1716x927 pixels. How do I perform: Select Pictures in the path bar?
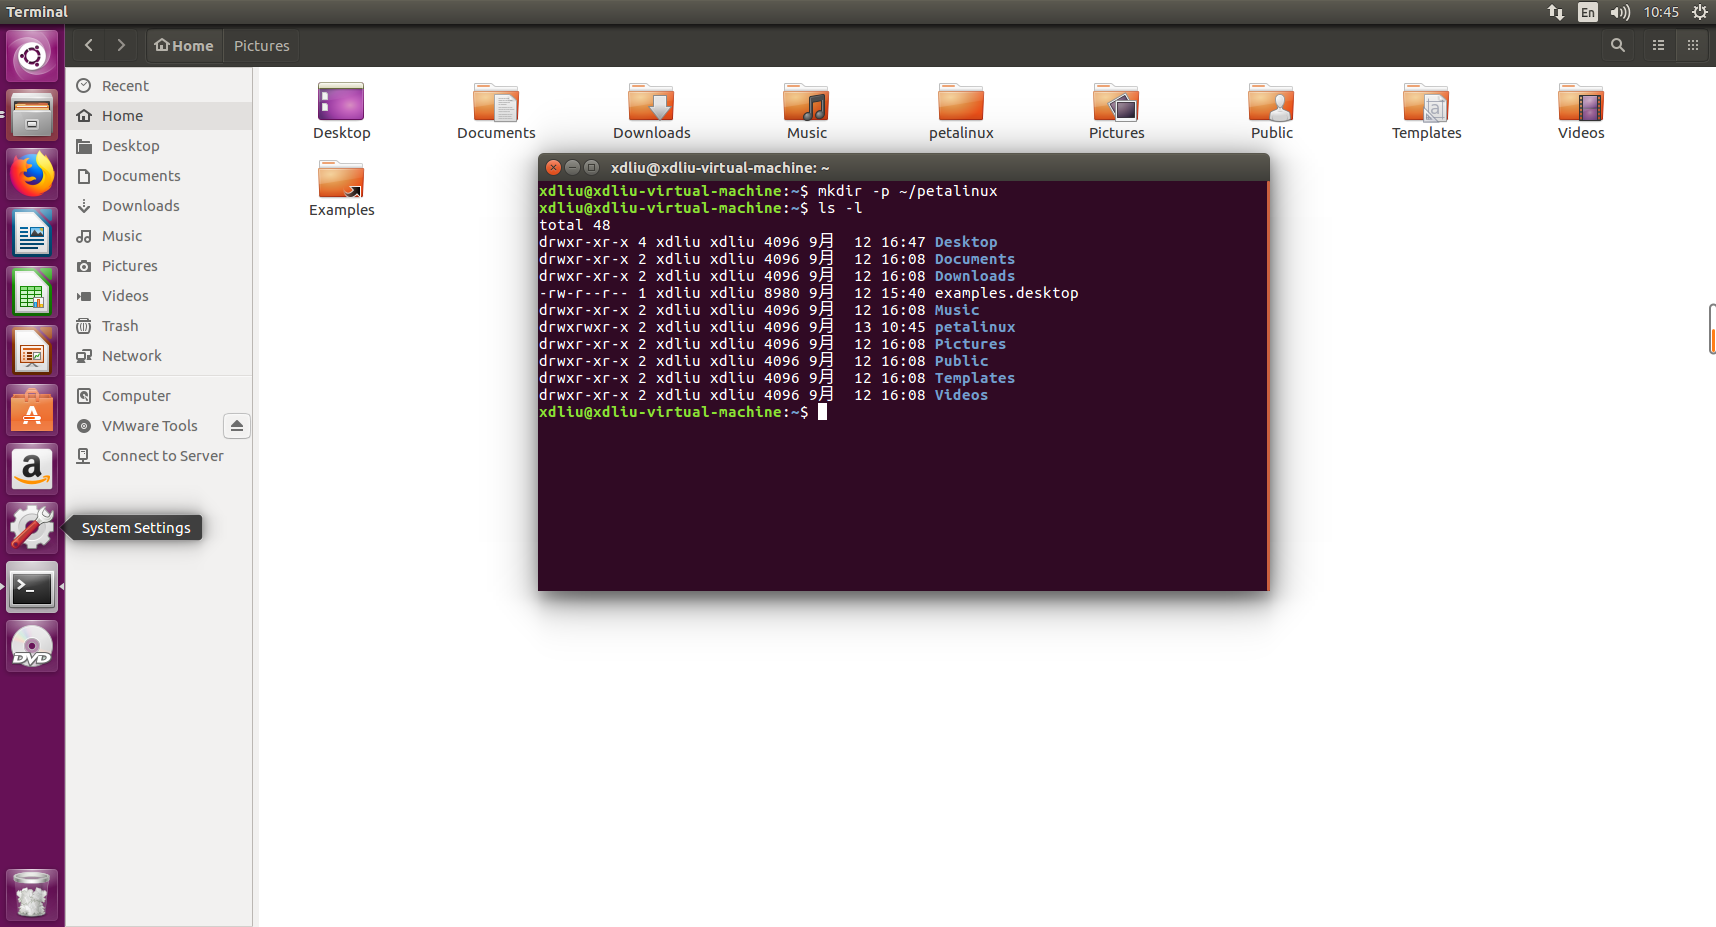(261, 45)
